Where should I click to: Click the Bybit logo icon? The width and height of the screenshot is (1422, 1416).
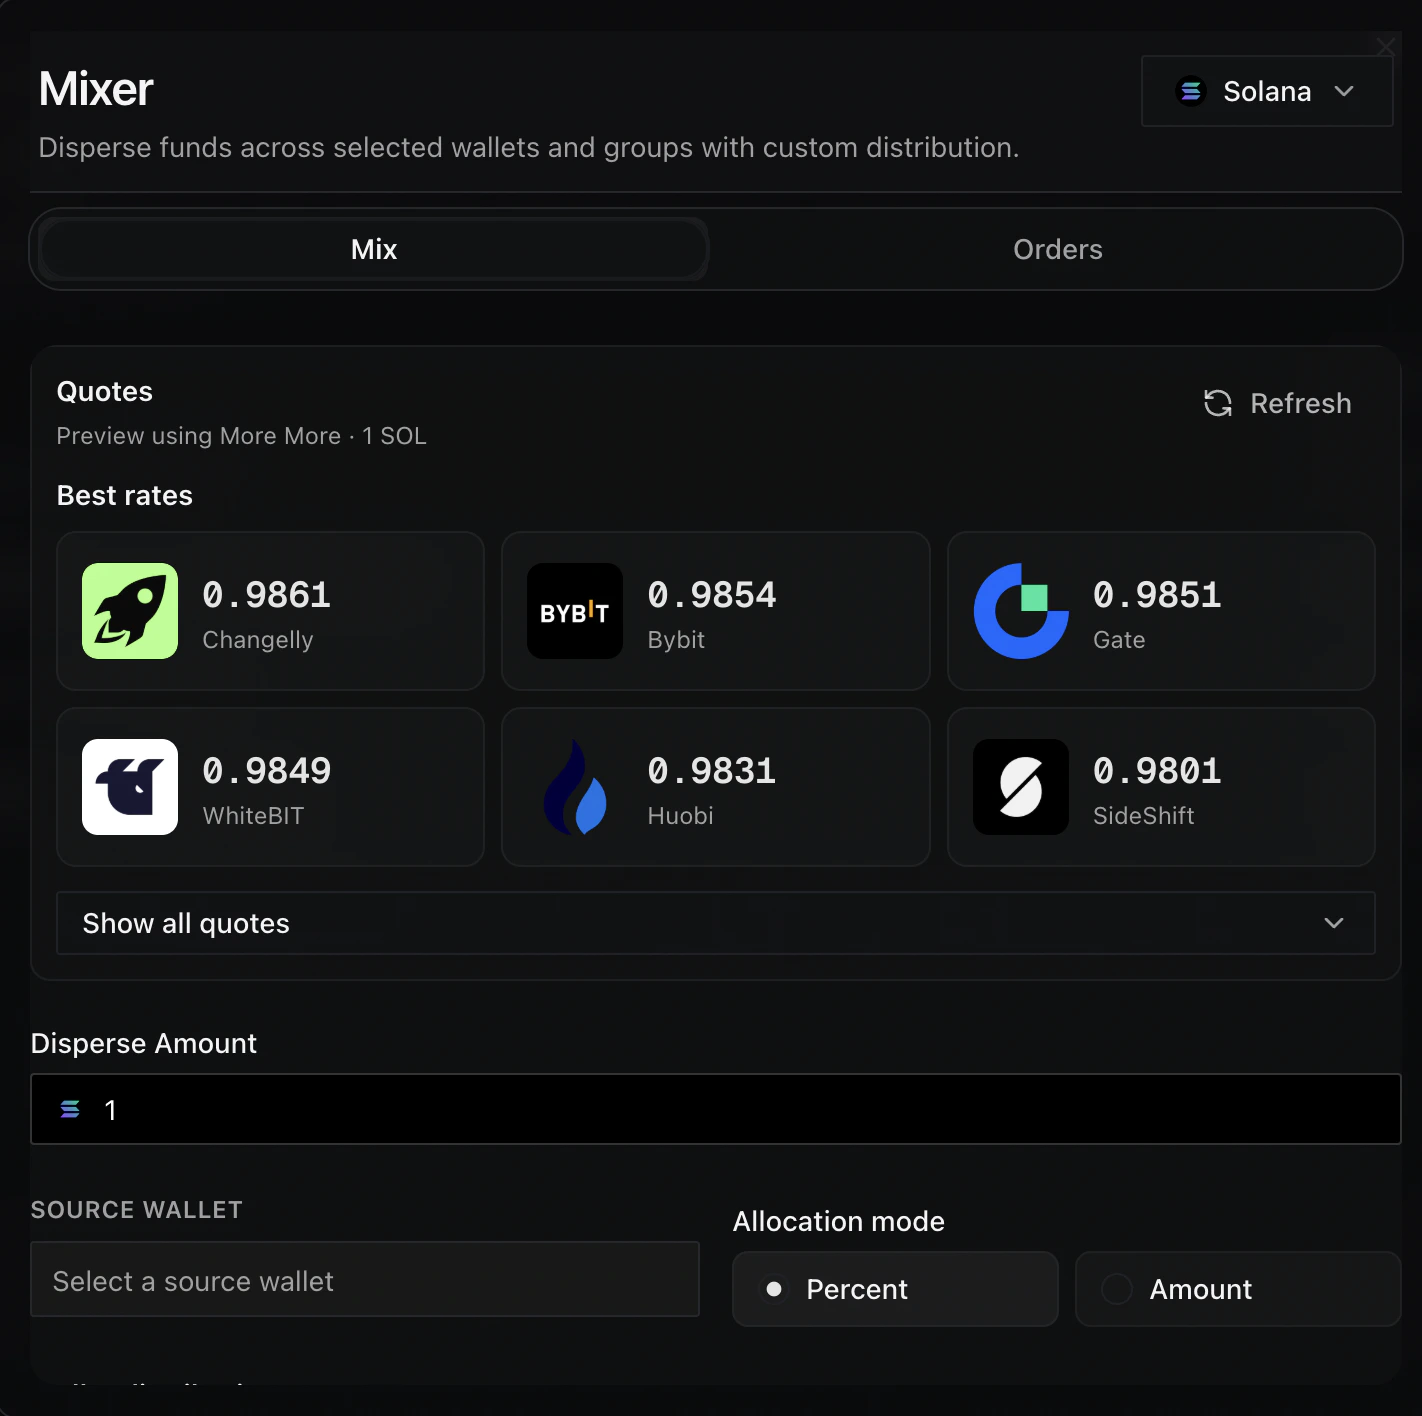tap(575, 611)
